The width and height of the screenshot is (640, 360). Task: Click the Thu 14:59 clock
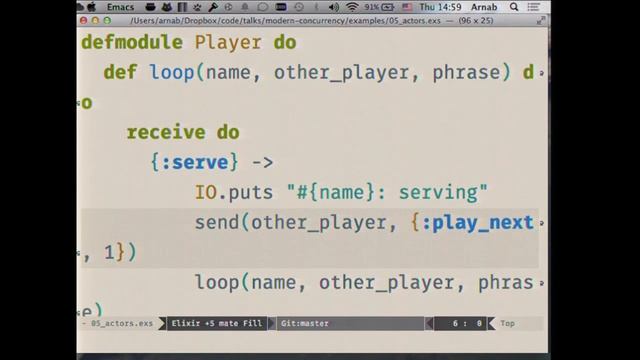point(440,7)
